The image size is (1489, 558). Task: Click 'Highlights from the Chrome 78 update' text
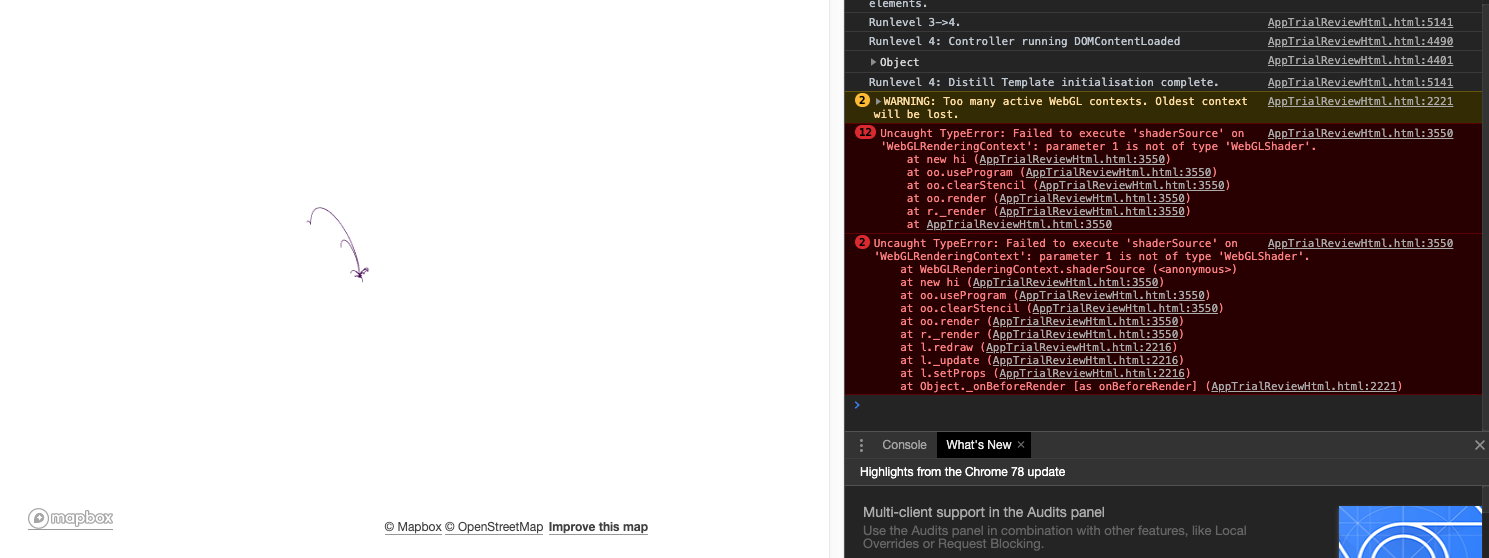pyautogui.click(x=962, y=472)
